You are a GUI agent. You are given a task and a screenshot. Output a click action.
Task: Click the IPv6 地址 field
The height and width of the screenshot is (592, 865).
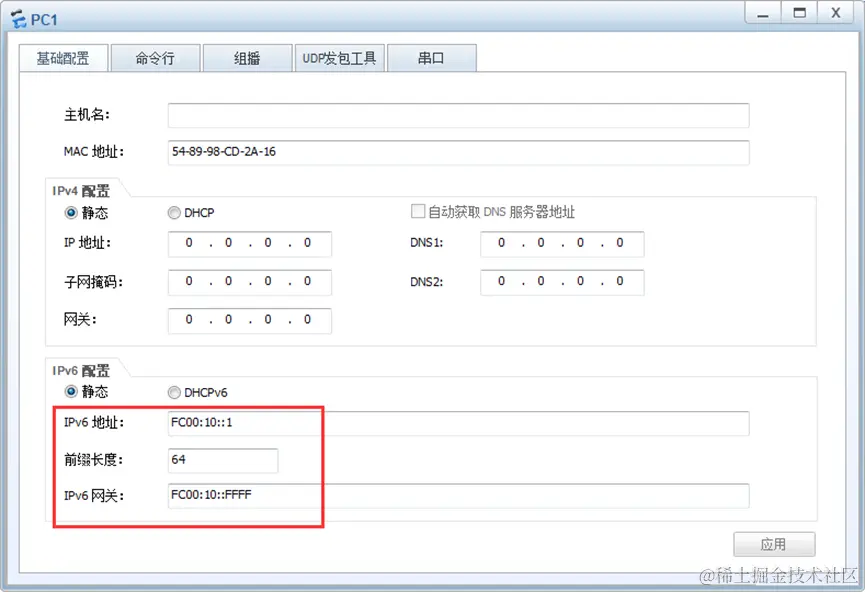[x=458, y=423]
